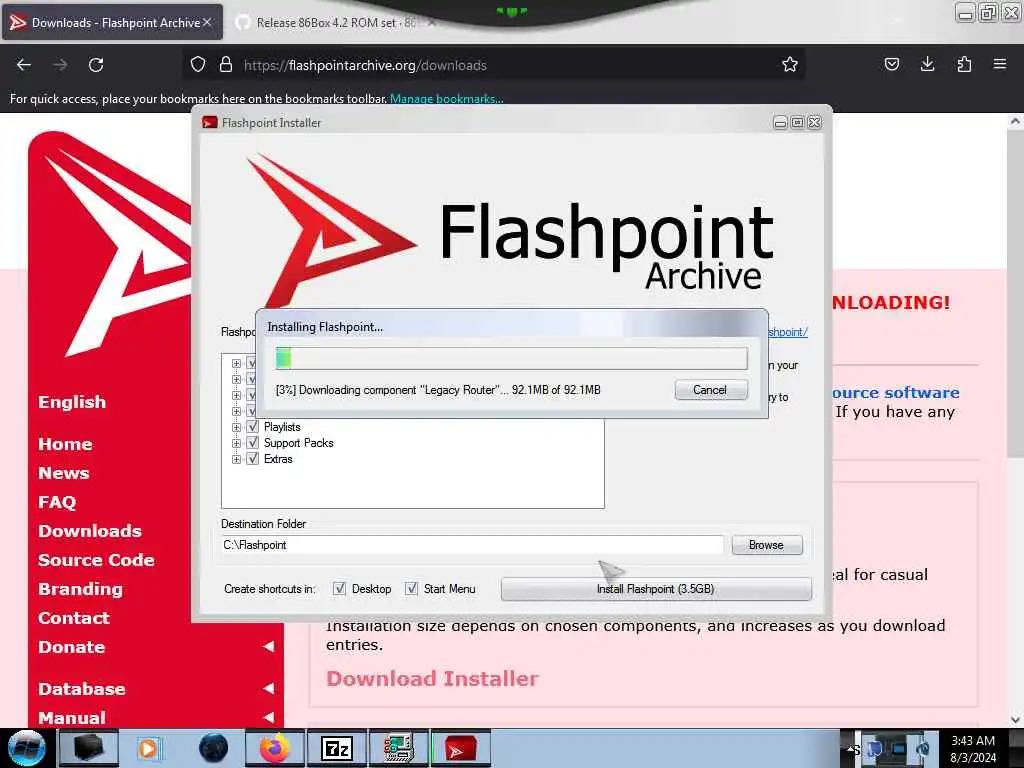Open Branding in the site sidebar
Screen dimensions: 1024x768
(80, 589)
